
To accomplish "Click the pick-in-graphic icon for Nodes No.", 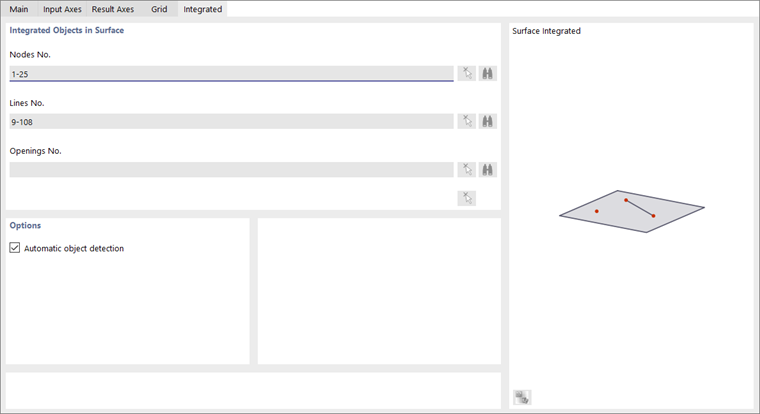I will (x=467, y=73).
